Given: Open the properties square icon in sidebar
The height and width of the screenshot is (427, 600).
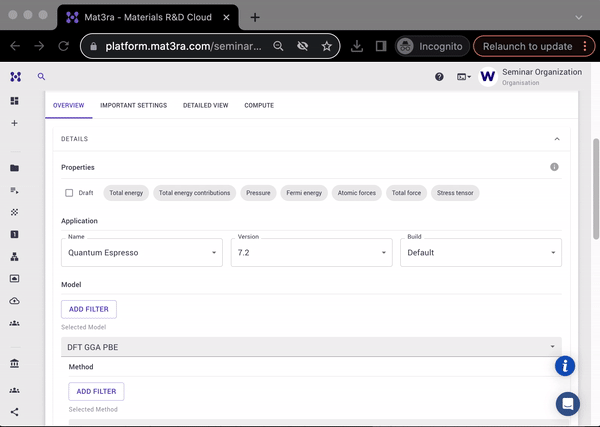Looking at the screenshot, I should pos(15,234).
